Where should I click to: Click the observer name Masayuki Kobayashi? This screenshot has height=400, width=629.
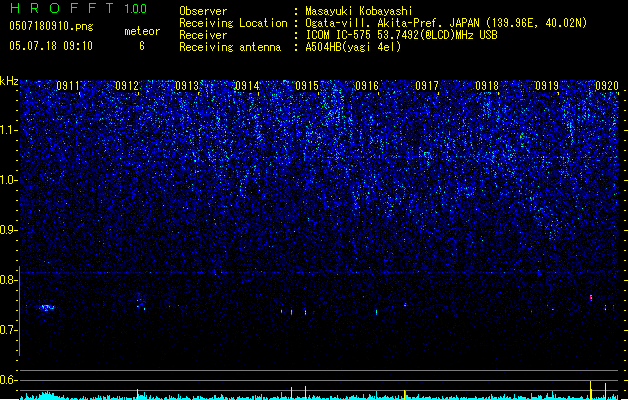359,11
